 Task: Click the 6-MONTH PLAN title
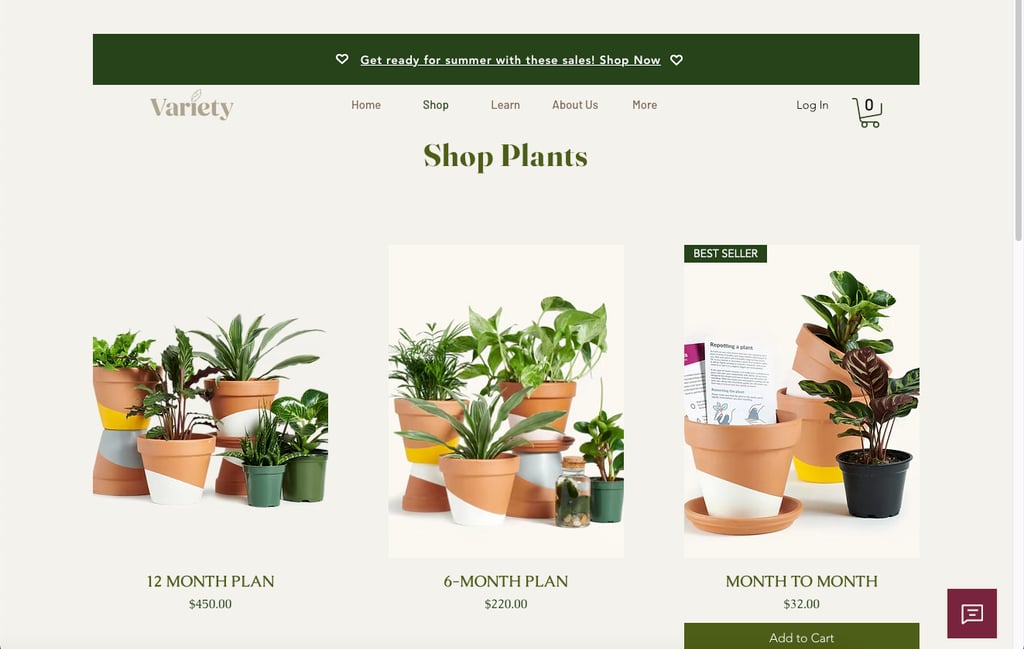pos(506,581)
